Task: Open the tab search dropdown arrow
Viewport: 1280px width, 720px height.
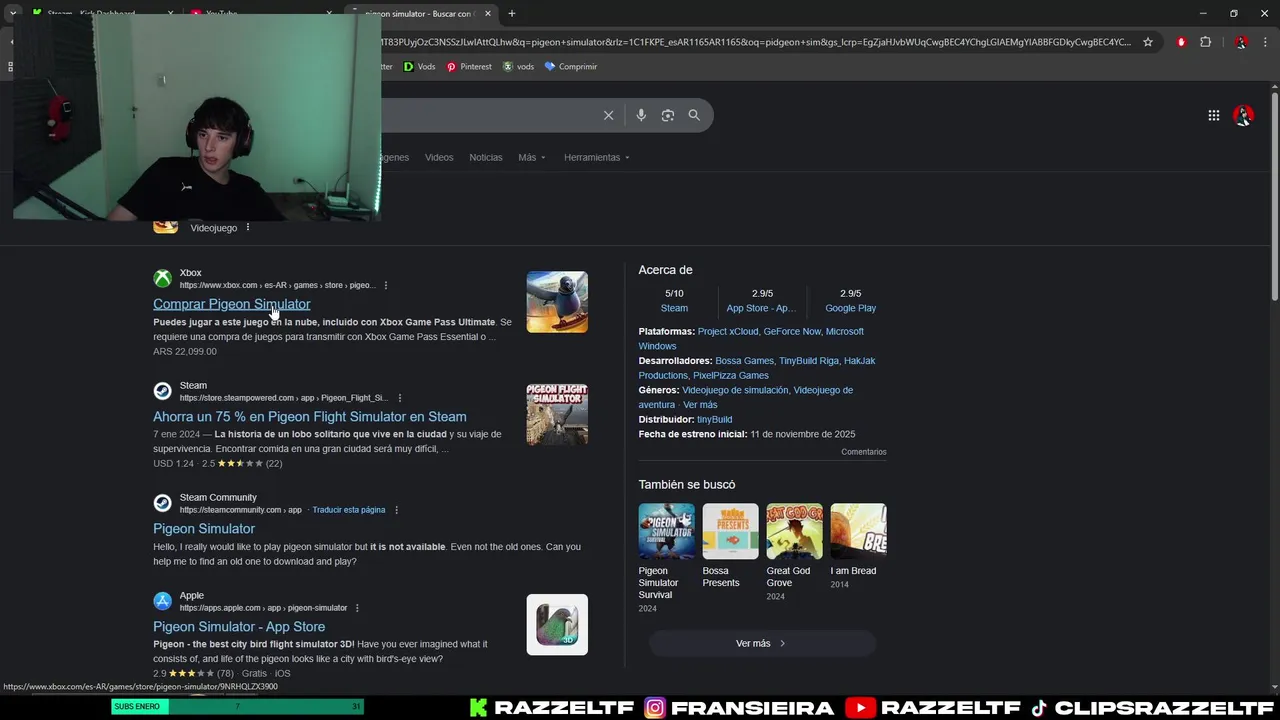Action: [x=13, y=14]
